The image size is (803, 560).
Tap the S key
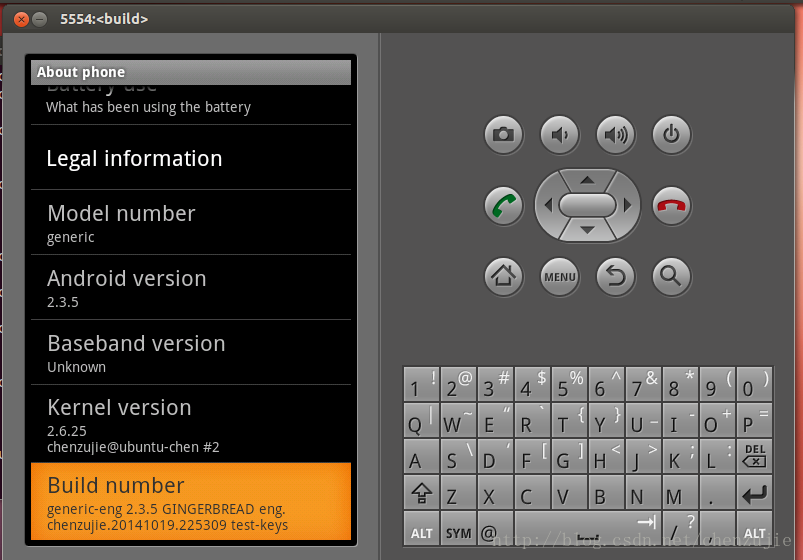pos(458,456)
